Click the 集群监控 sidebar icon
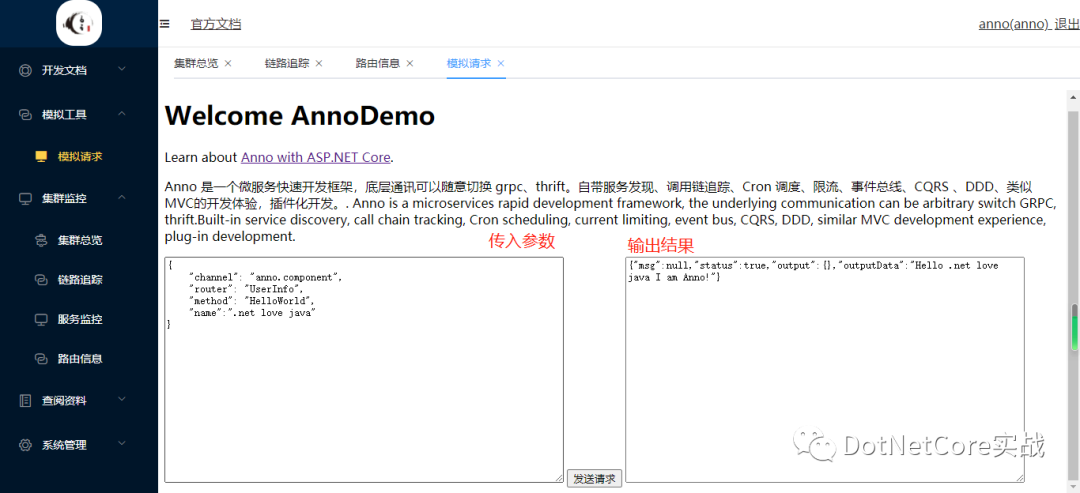The width and height of the screenshot is (1080, 493). [25, 199]
